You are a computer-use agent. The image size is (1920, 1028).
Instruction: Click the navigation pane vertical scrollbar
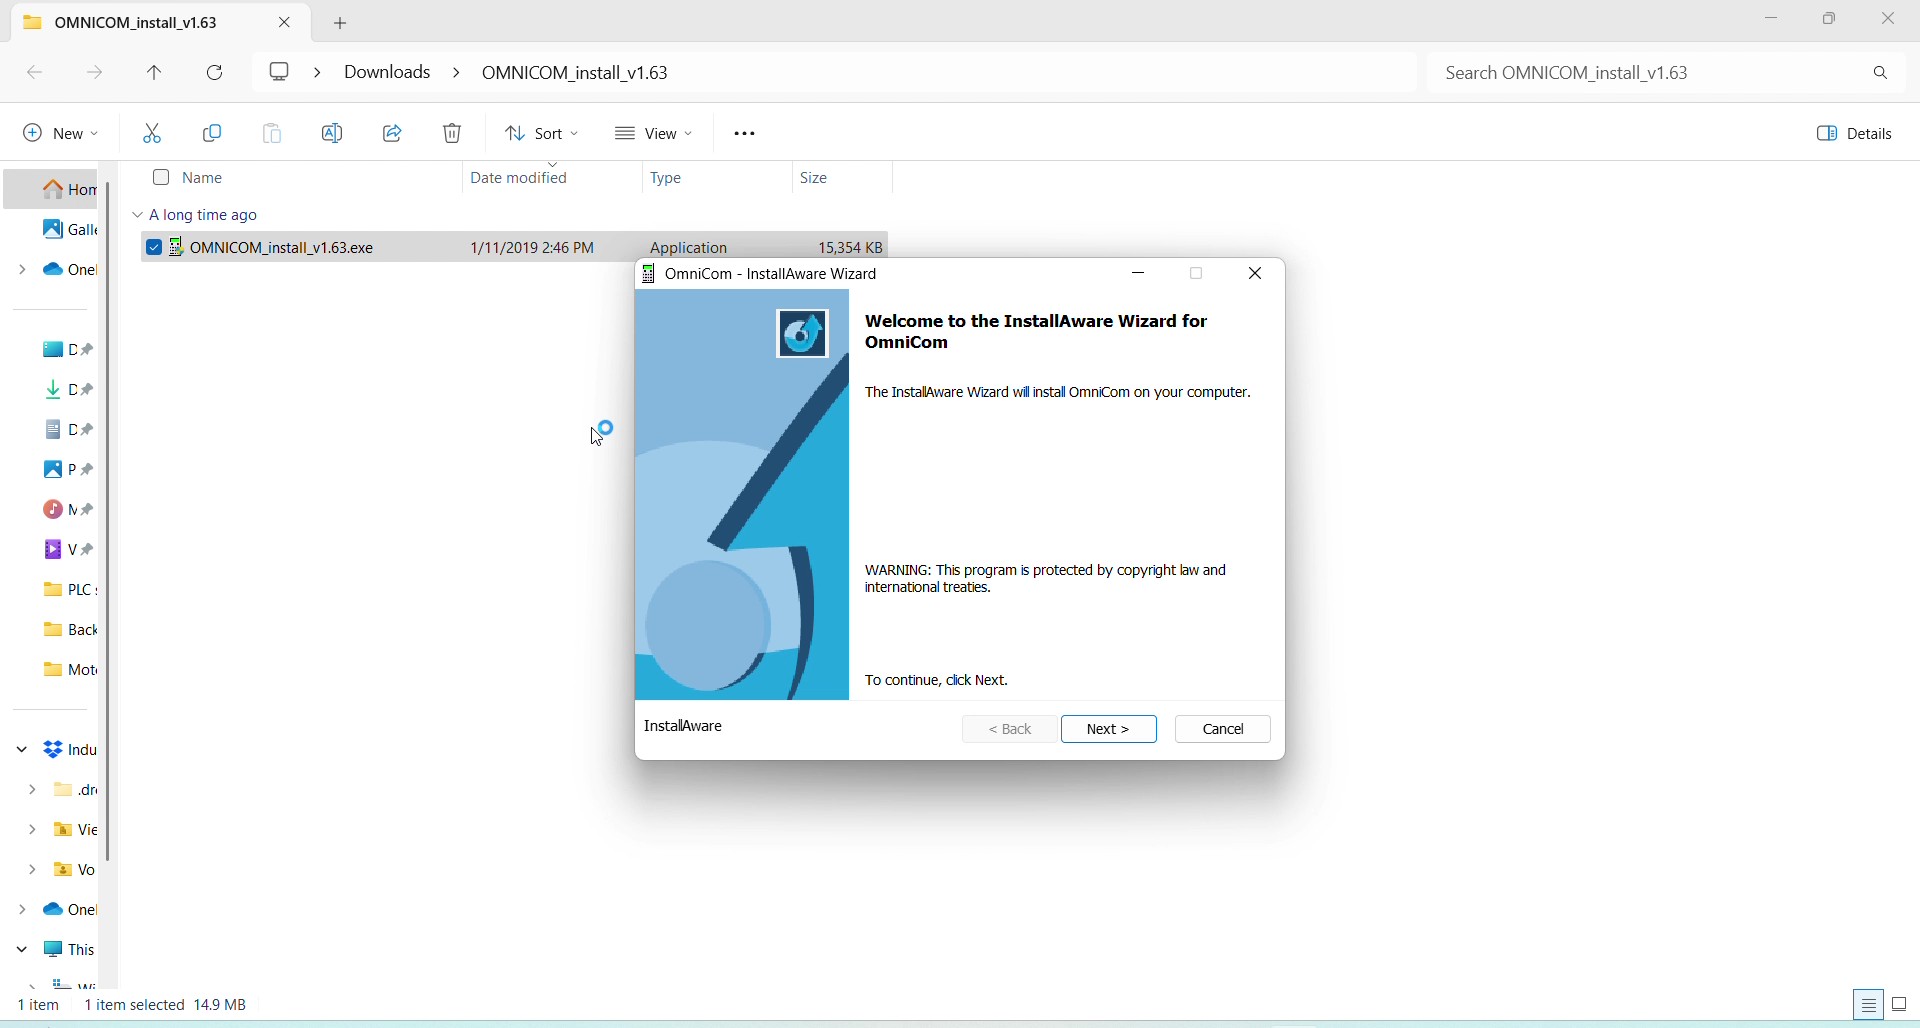(109, 520)
